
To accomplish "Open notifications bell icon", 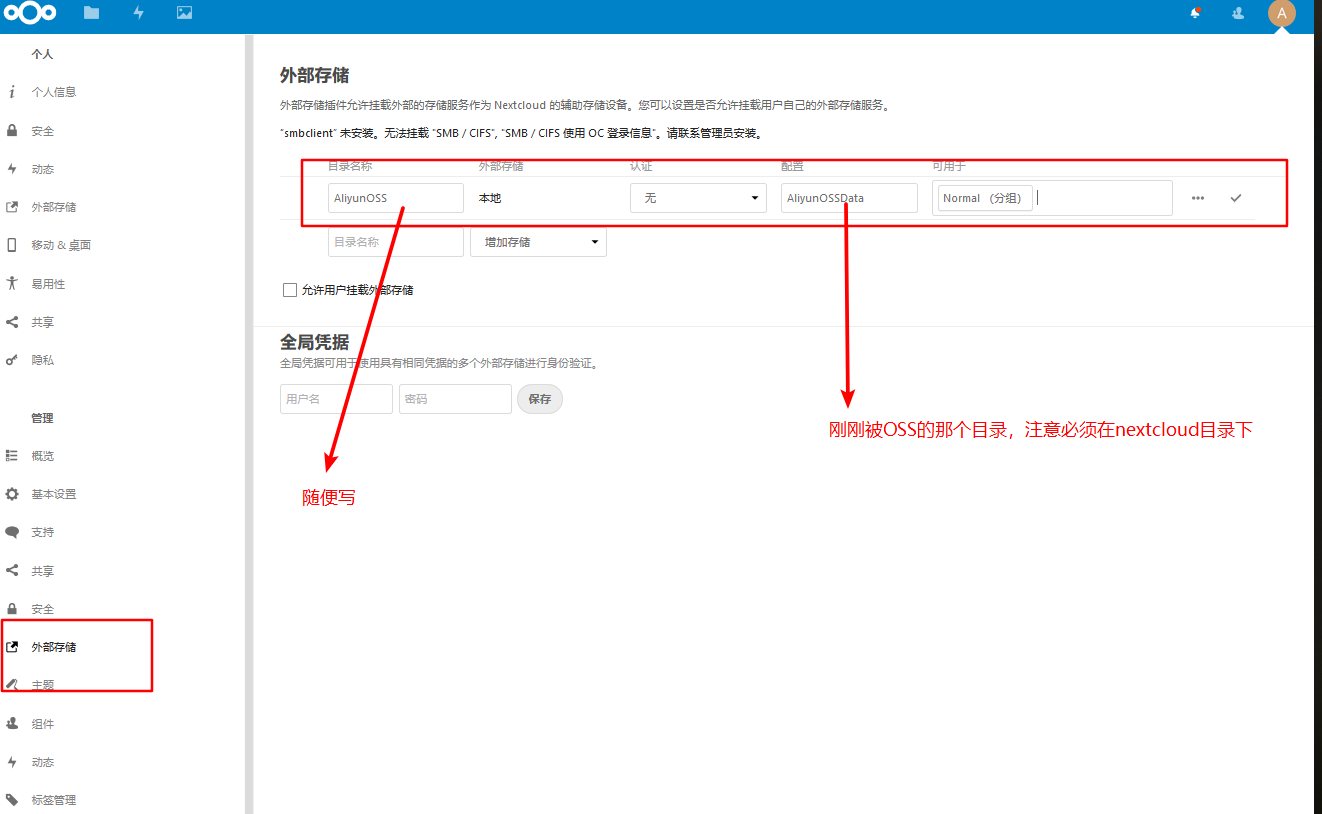I will 1194,13.
